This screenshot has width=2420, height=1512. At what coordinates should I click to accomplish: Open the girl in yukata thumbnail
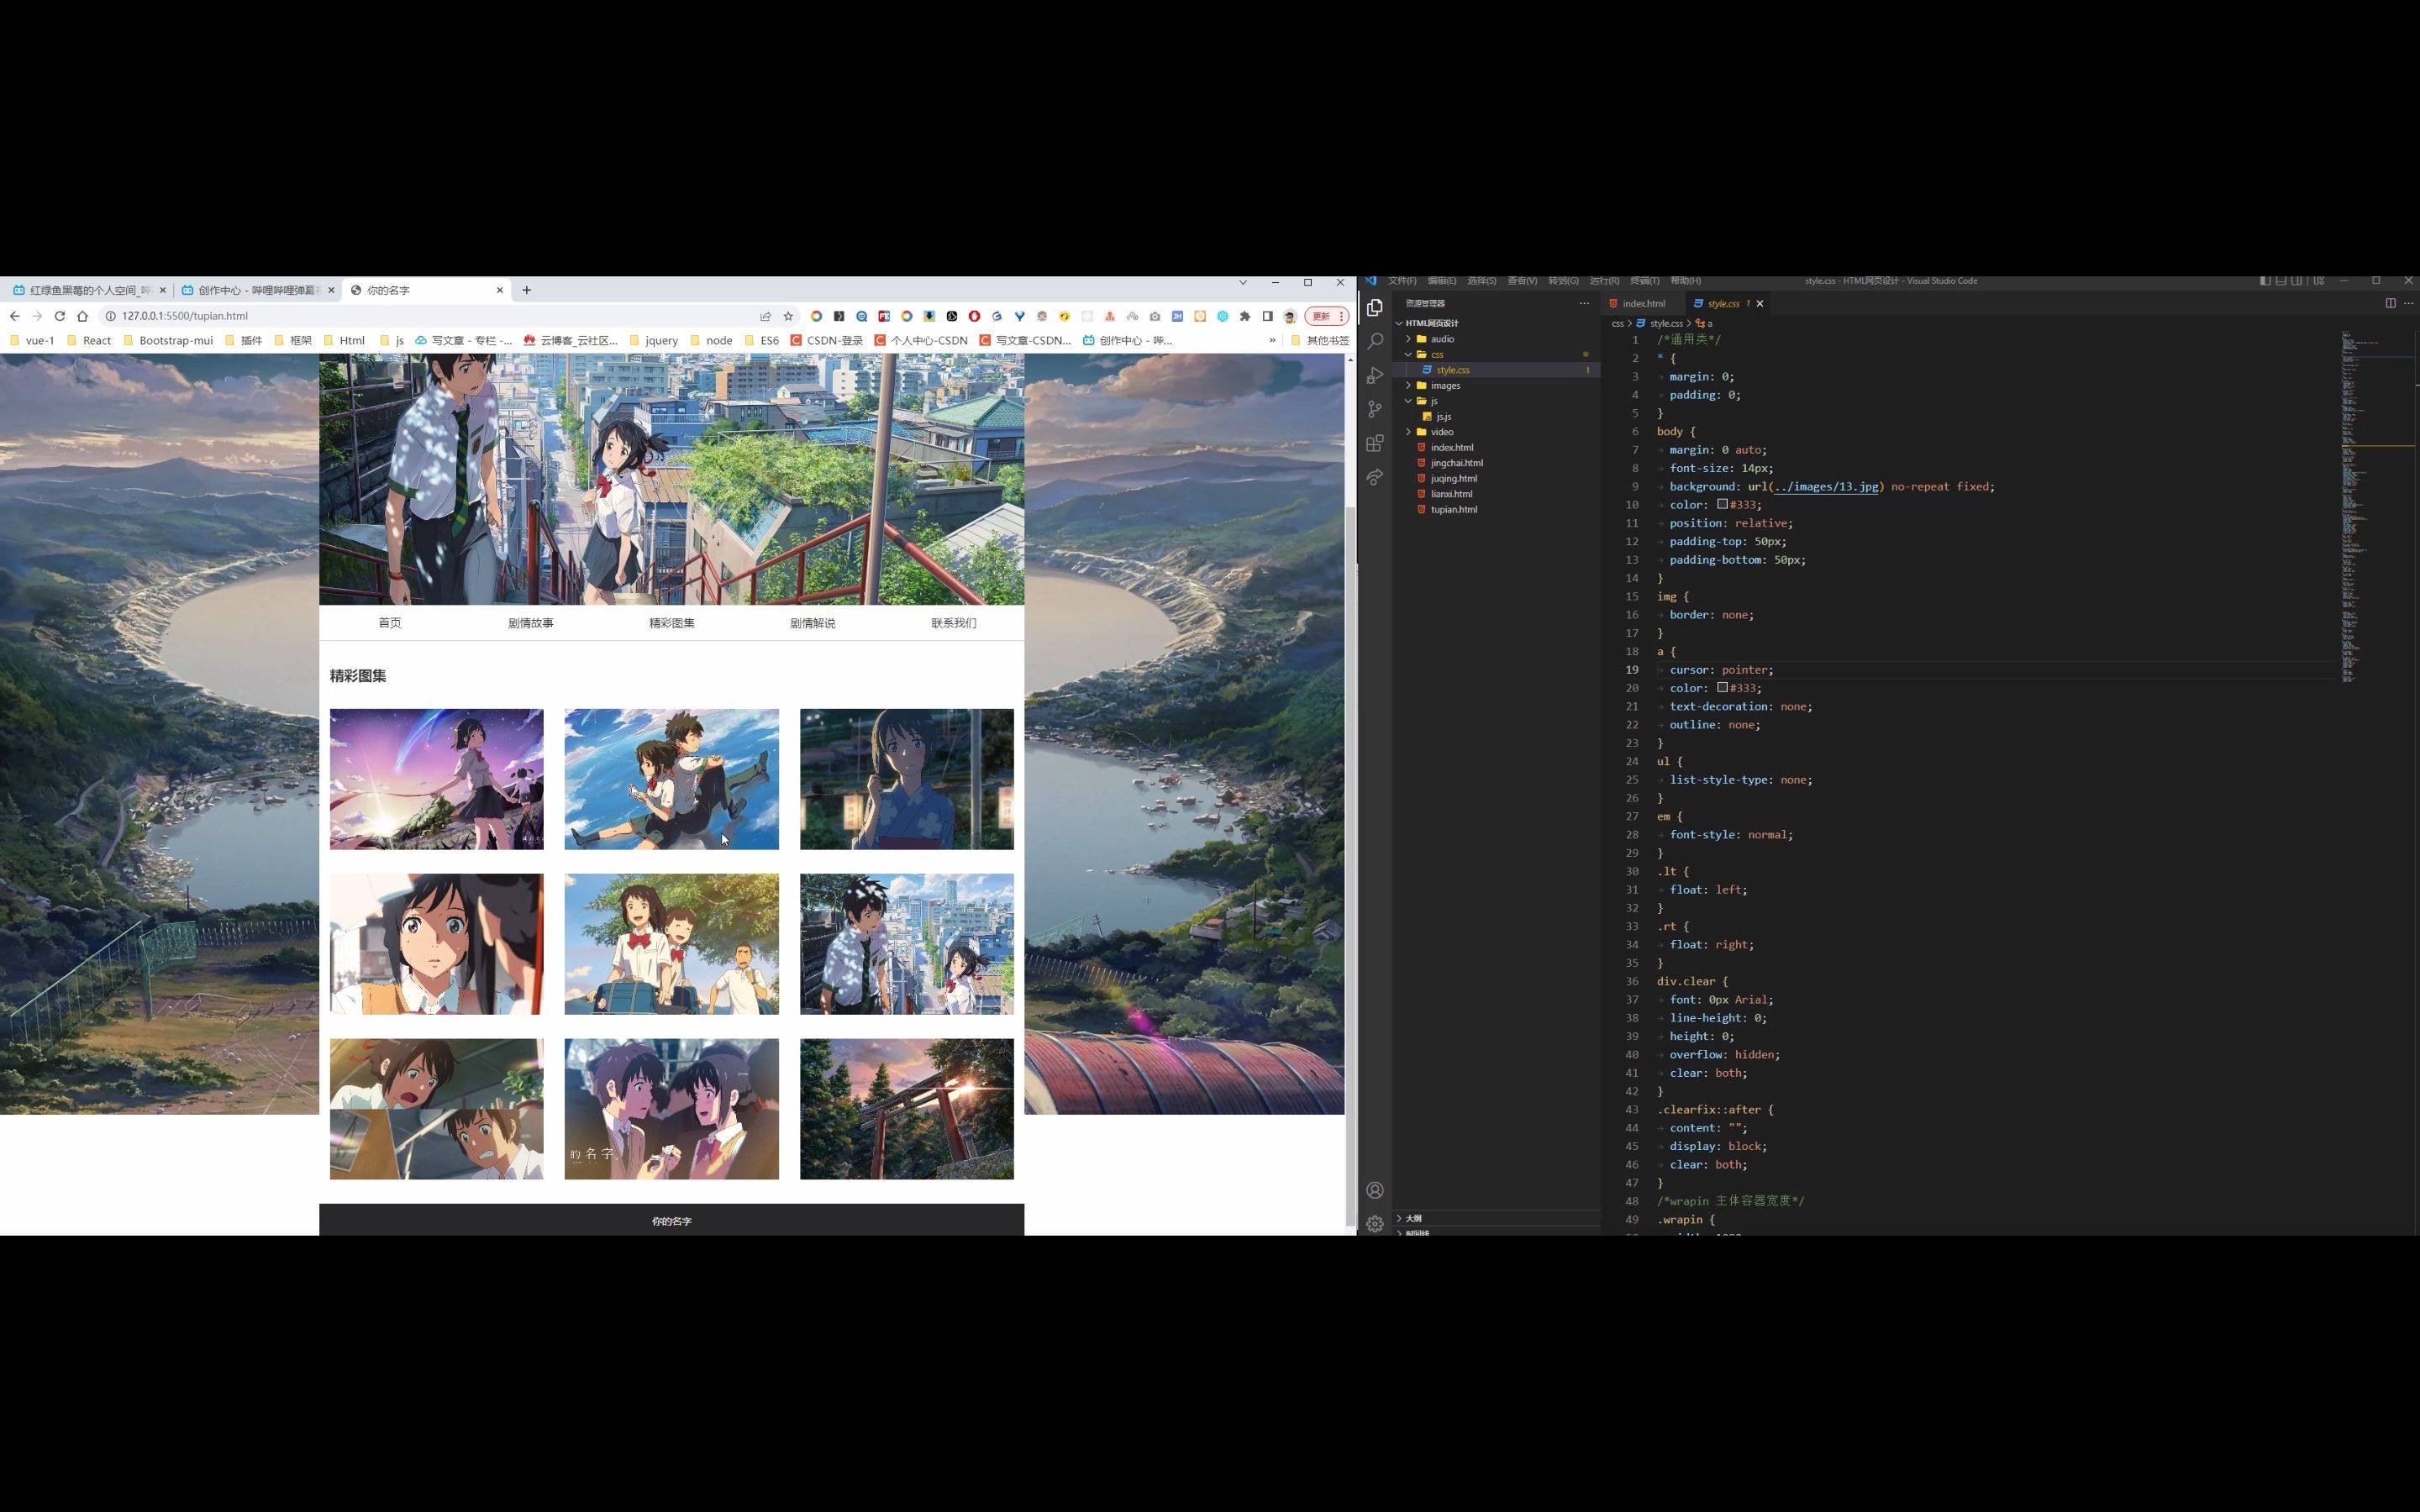[x=906, y=779]
